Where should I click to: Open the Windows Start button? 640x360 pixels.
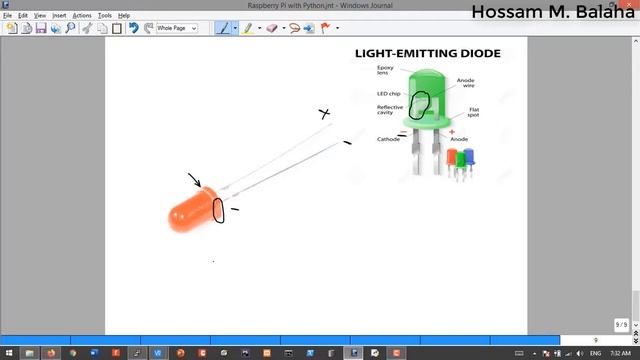pos(9,353)
